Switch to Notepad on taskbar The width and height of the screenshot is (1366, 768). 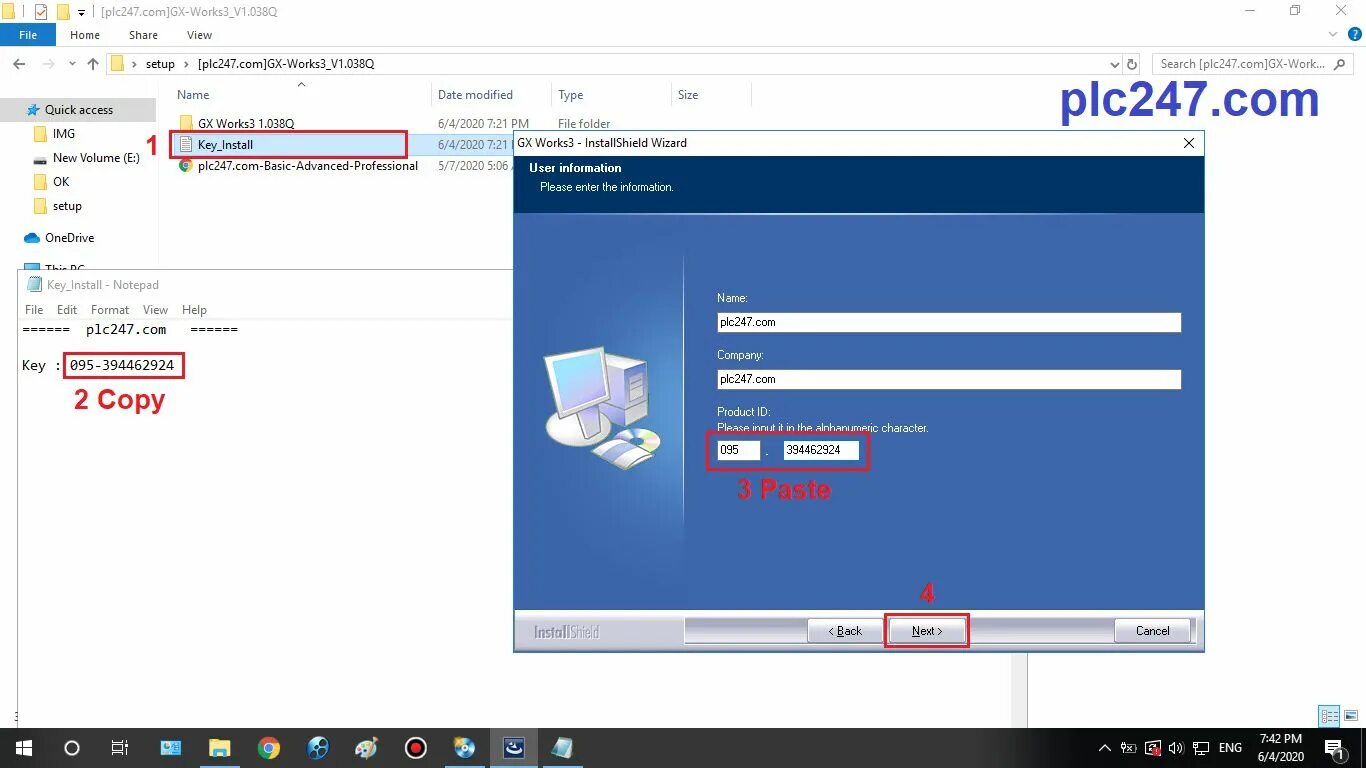point(562,748)
